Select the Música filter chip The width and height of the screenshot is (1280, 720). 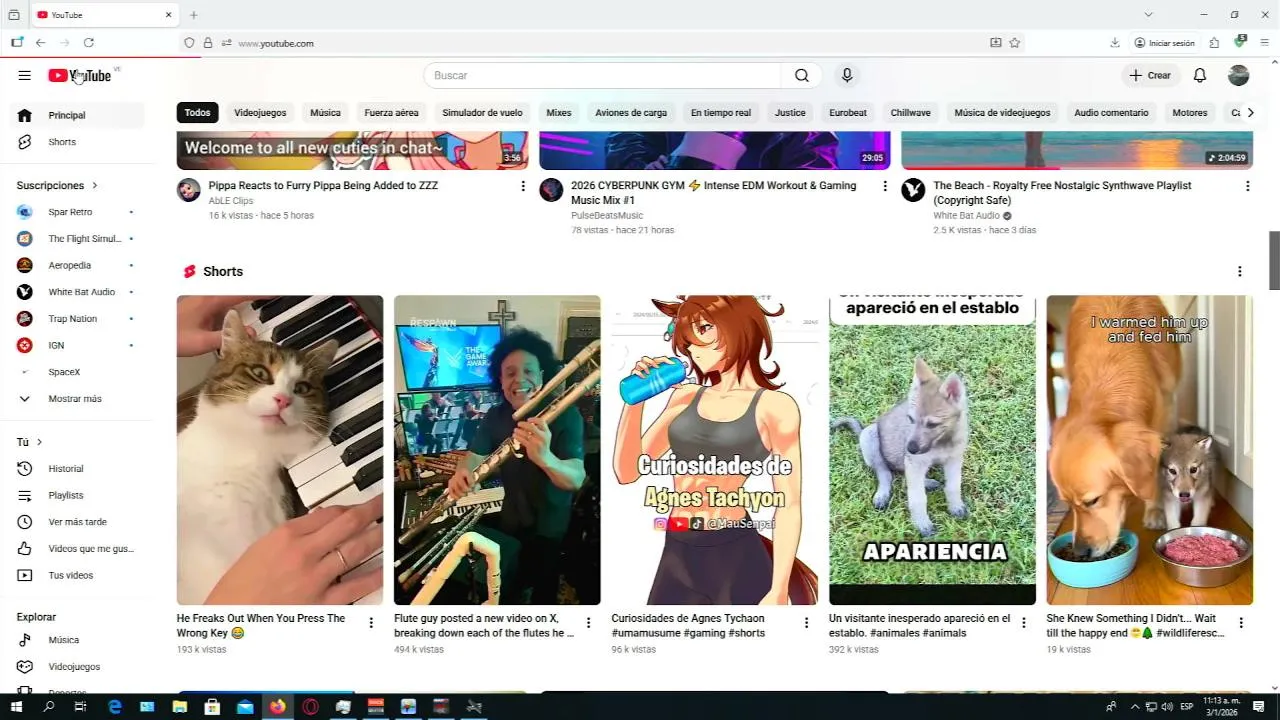[x=325, y=113]
